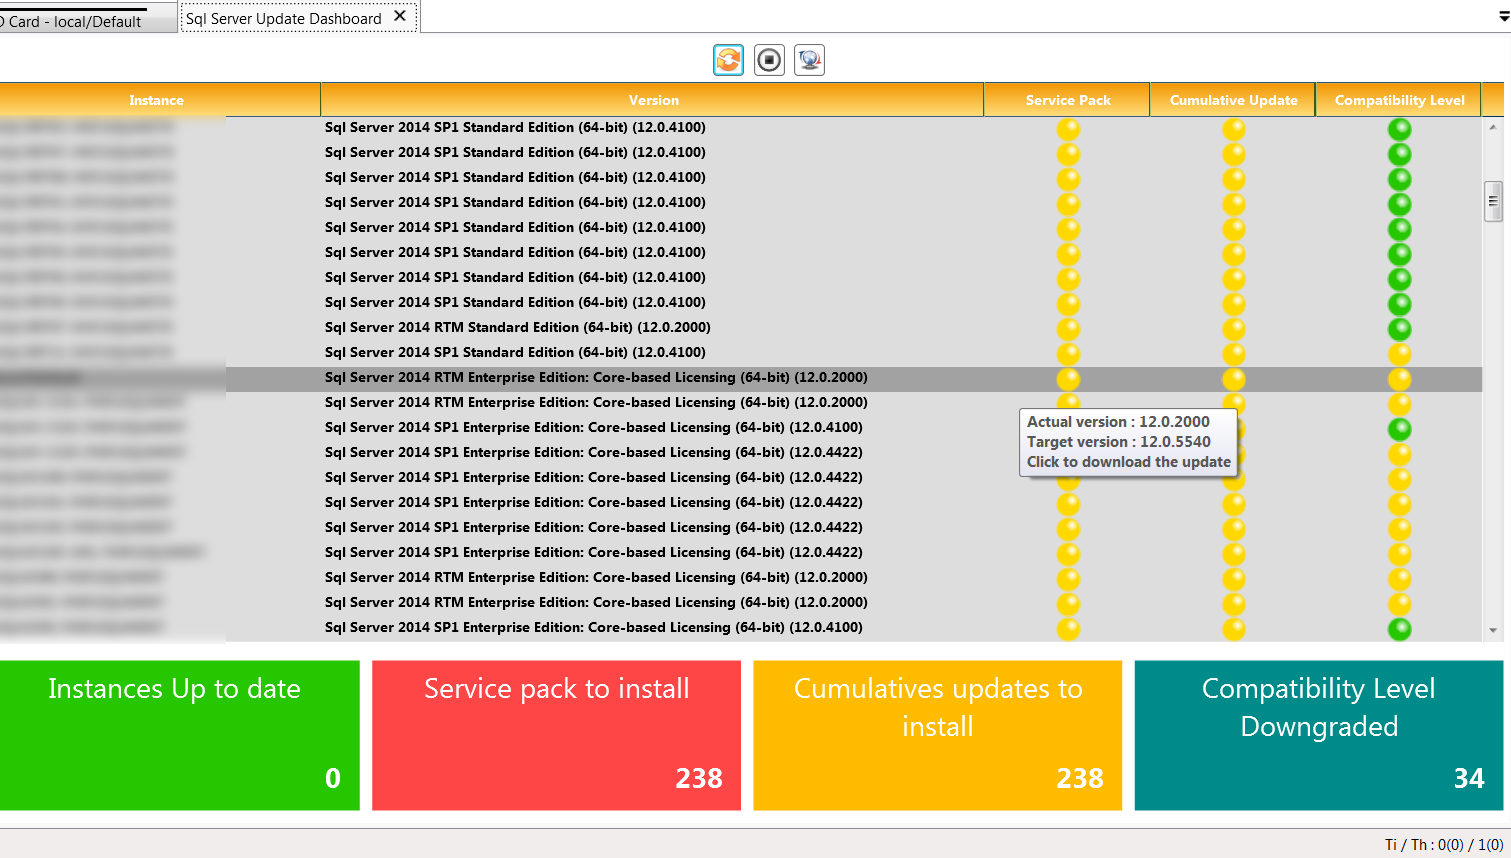The image size is (1511, 858).
Task: Select the RTM Standard Edition (12.0.2000) row
Action: (740, 327)
